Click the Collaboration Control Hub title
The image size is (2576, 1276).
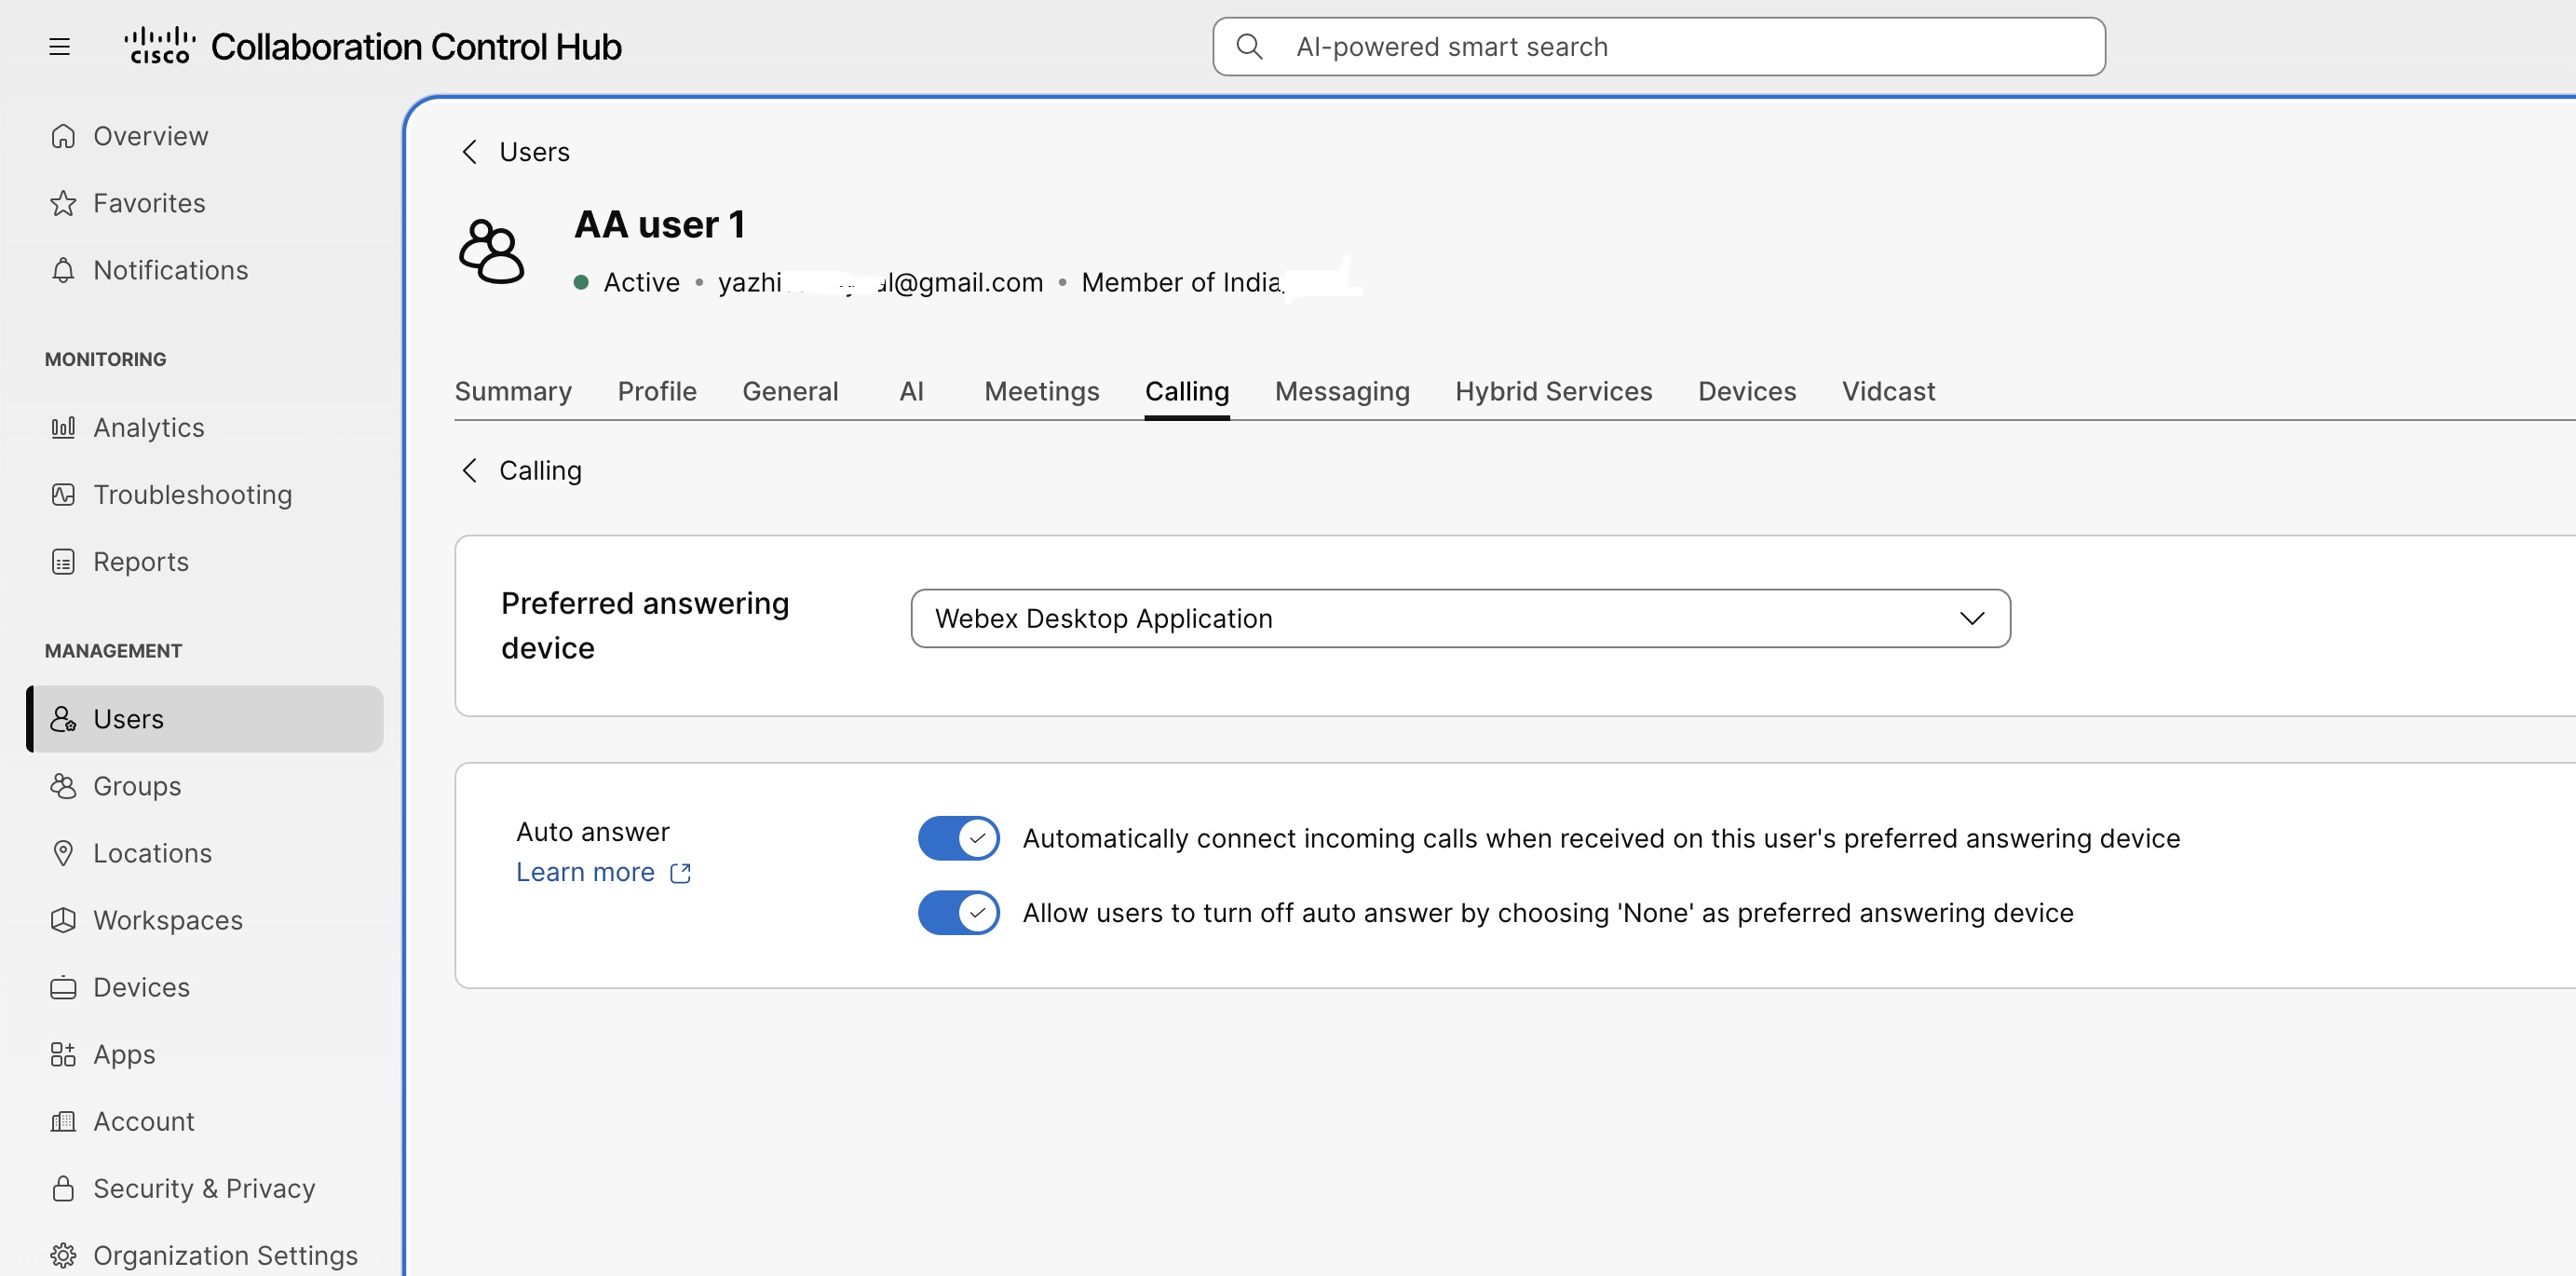(416, 47)
